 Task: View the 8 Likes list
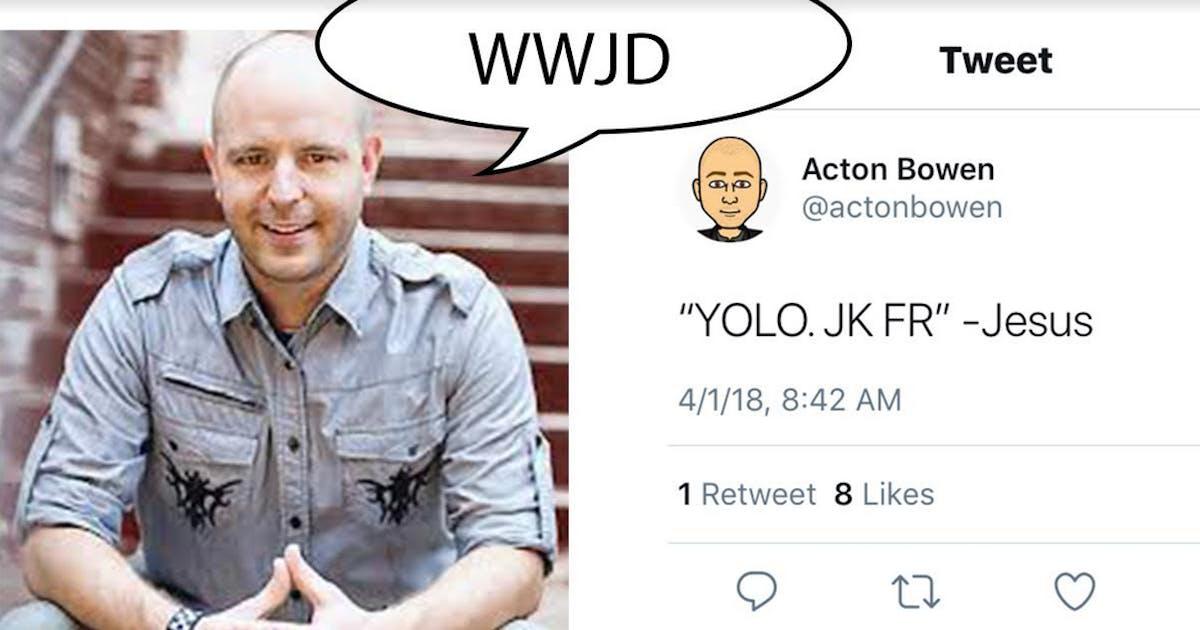[x=884, y=494]
